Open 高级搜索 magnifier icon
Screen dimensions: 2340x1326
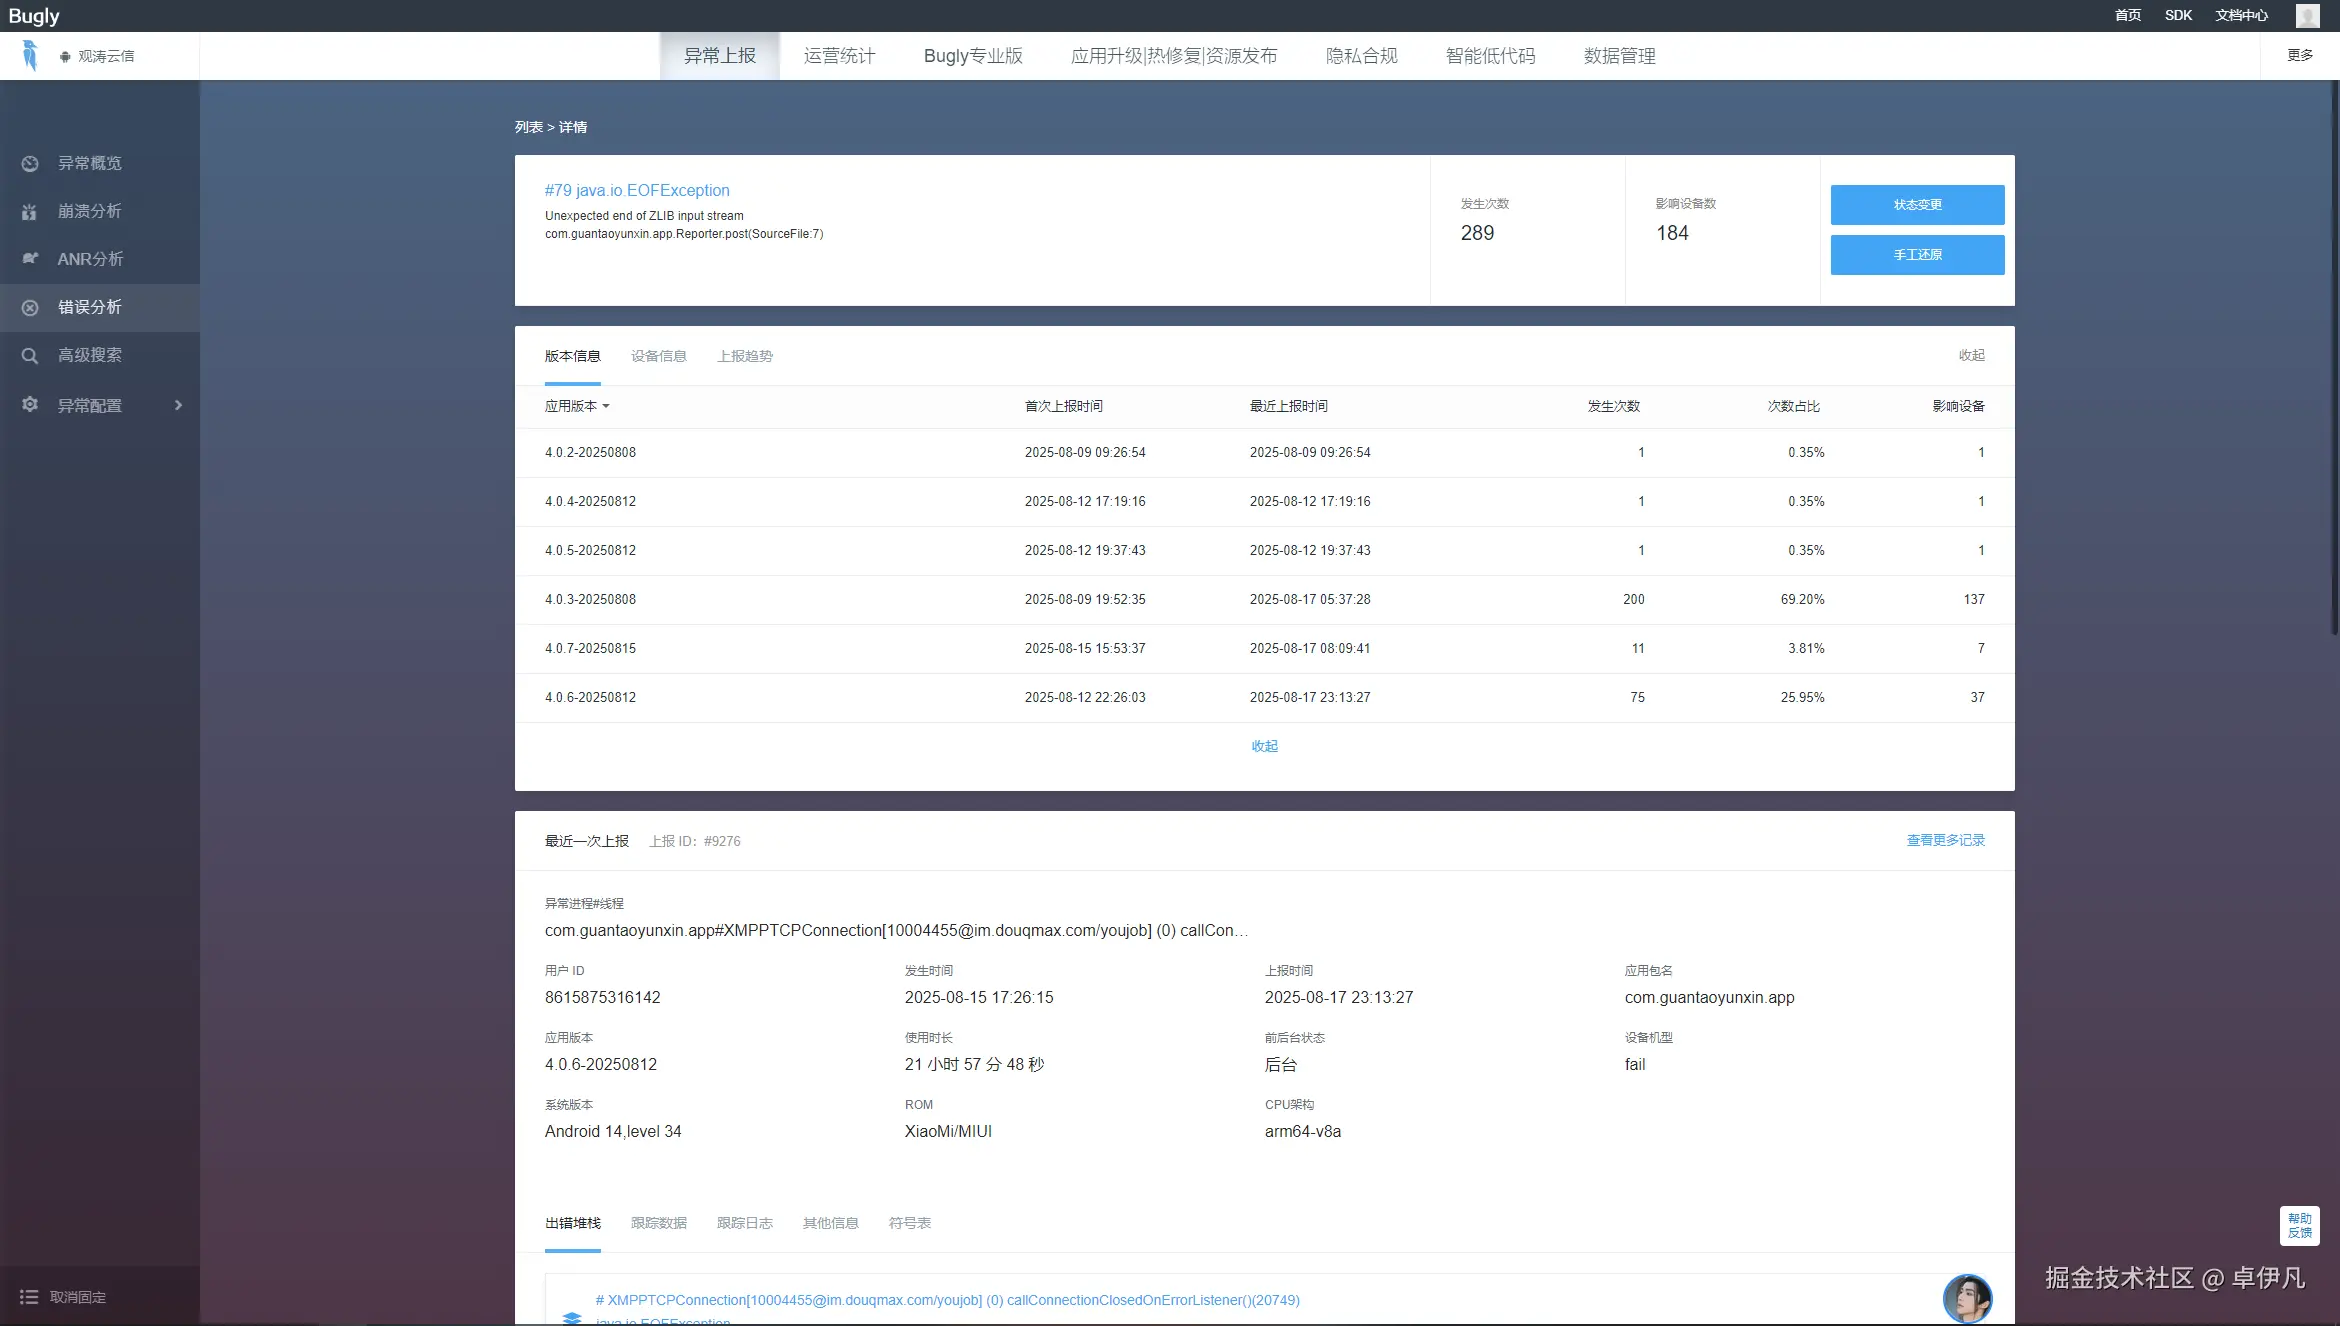(30, 356)
